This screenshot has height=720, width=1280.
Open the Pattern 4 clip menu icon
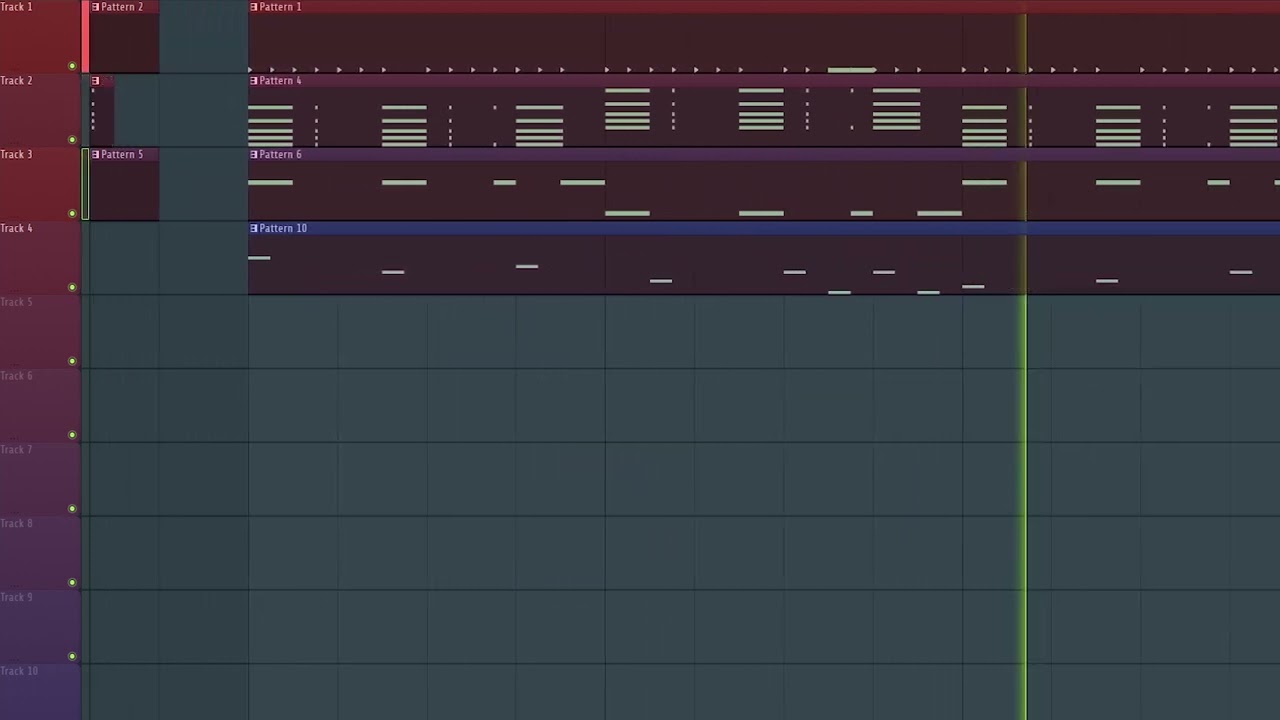254,81
